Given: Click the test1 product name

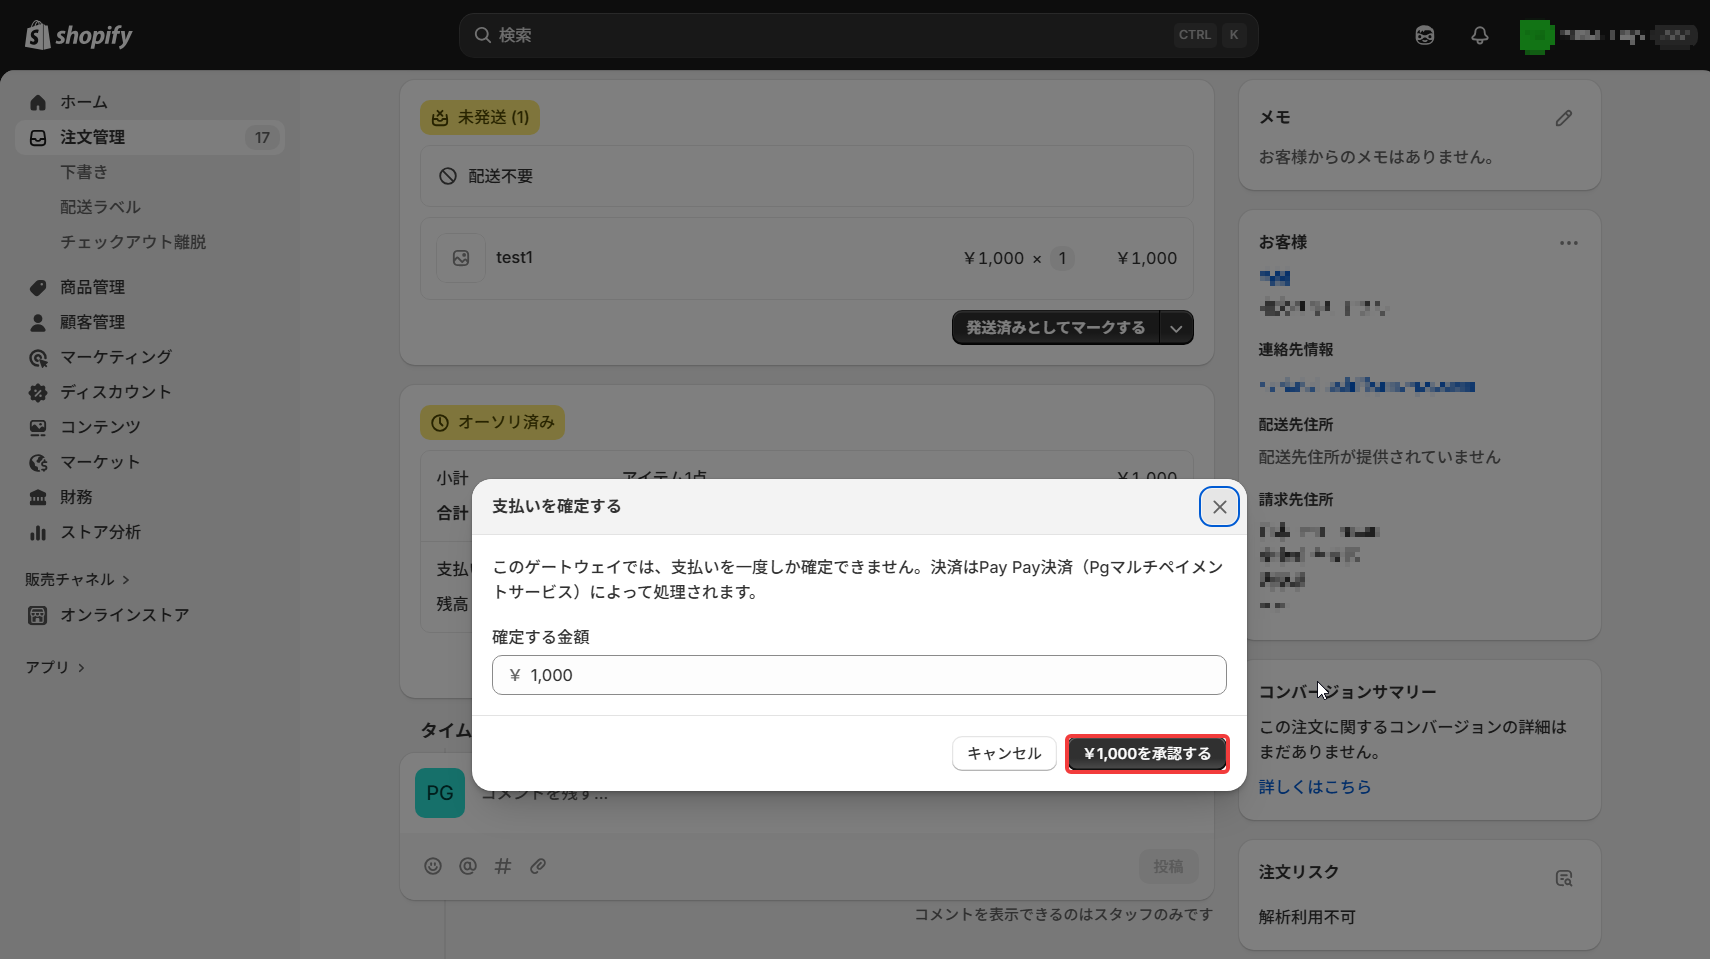Looking at the screenshot, I should pos(514,257).
